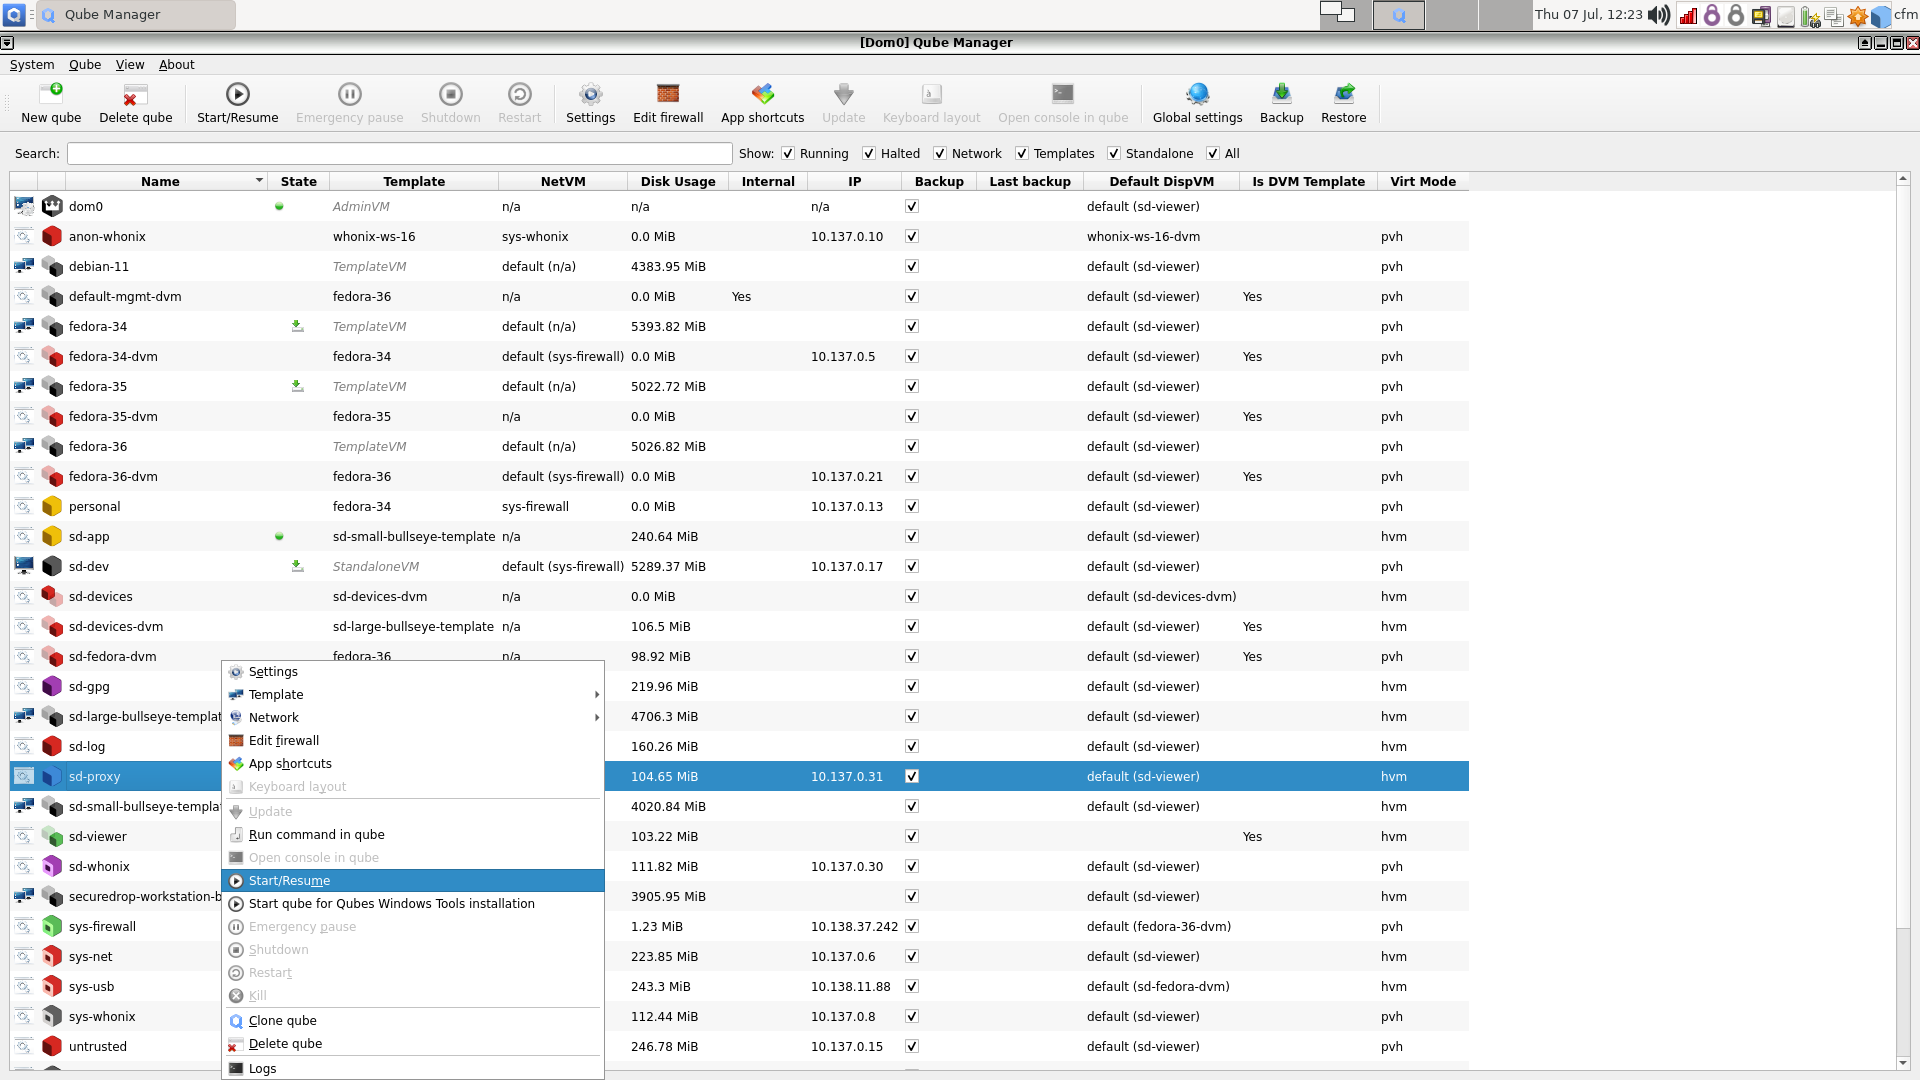Toggle the backup checkbox for debian-11
1920x1080 pixels.
pos(911,267)
